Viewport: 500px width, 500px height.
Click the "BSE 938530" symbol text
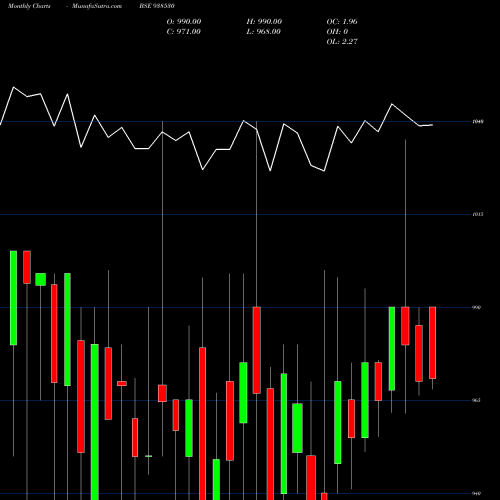157,6
